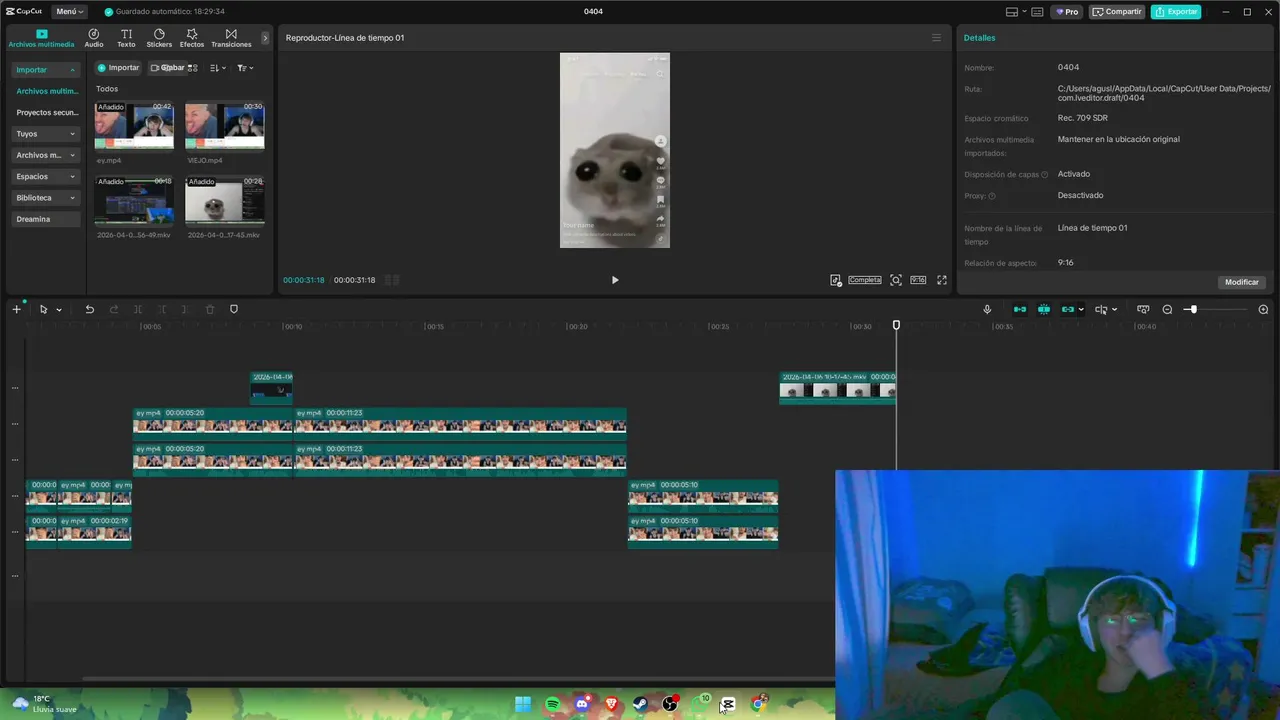
Task: Click the Completa quality button
Action: pos(865,280)
